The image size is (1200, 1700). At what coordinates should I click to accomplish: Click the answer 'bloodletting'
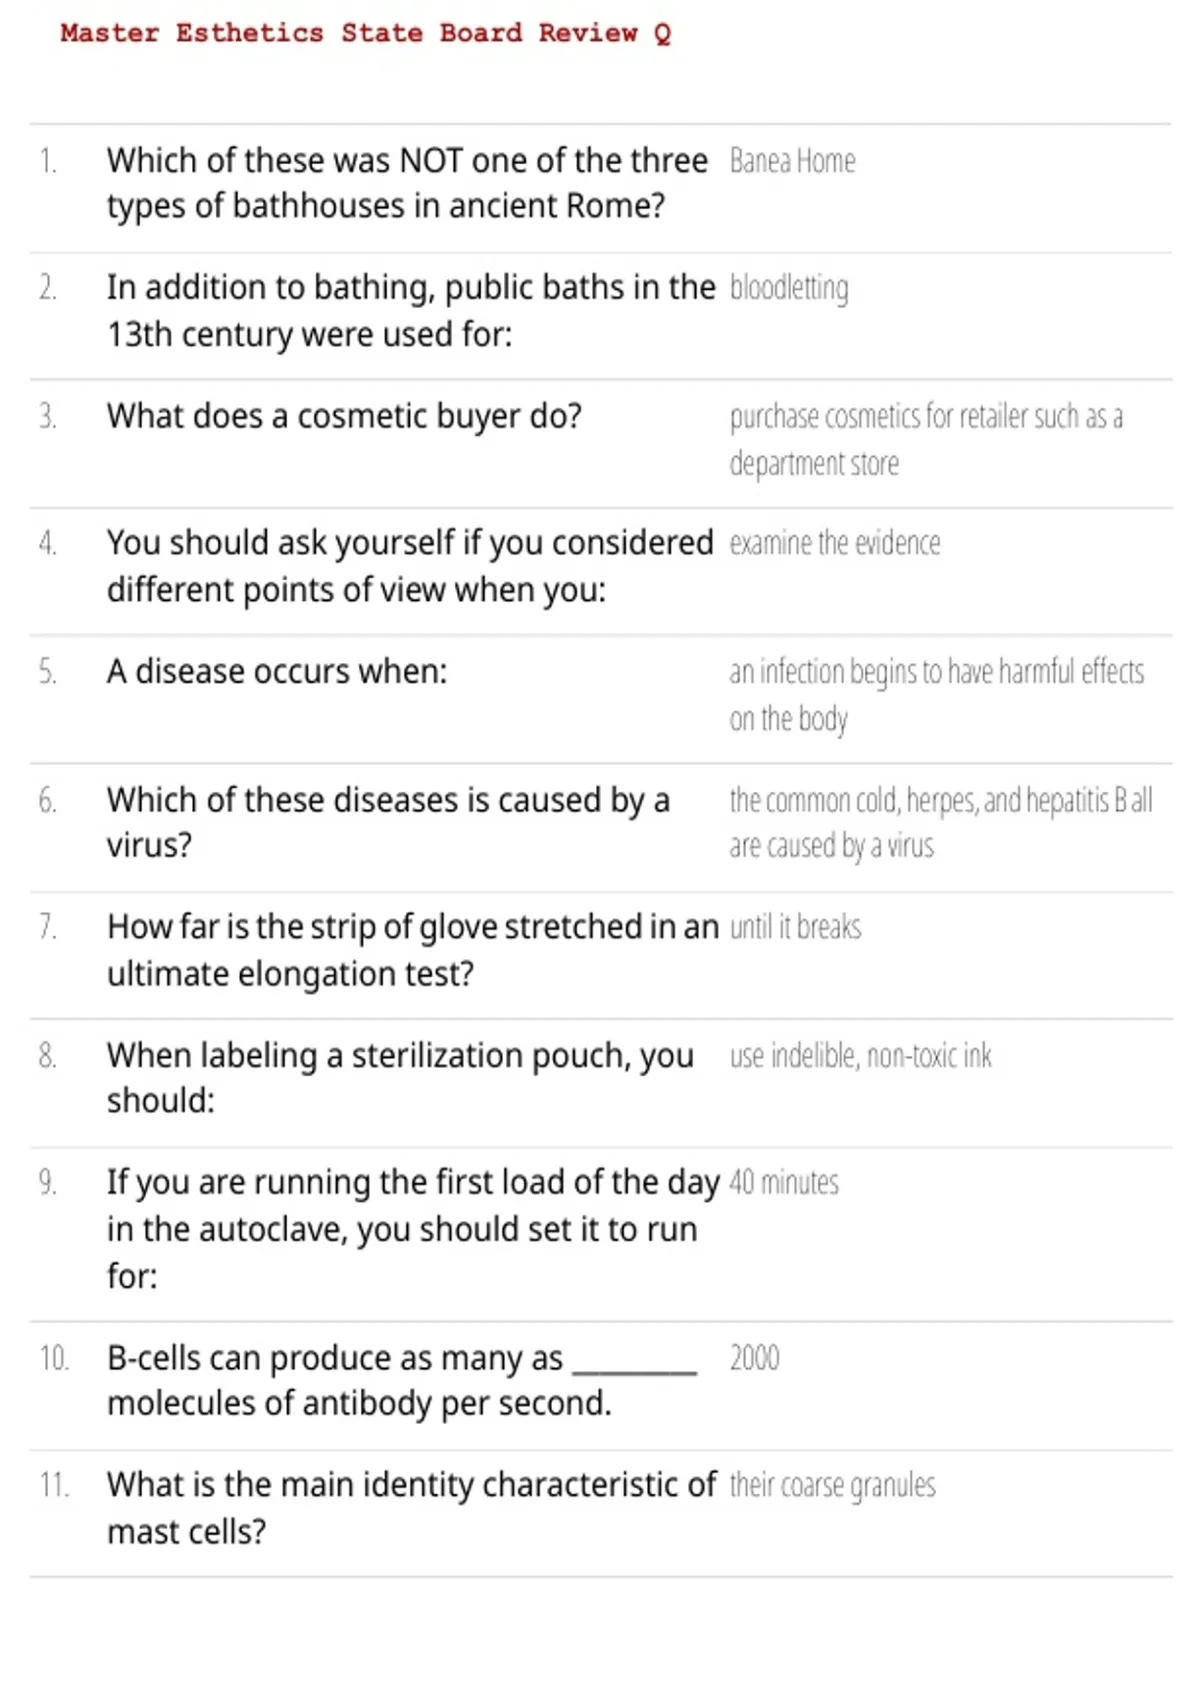[x=789, y=288]
